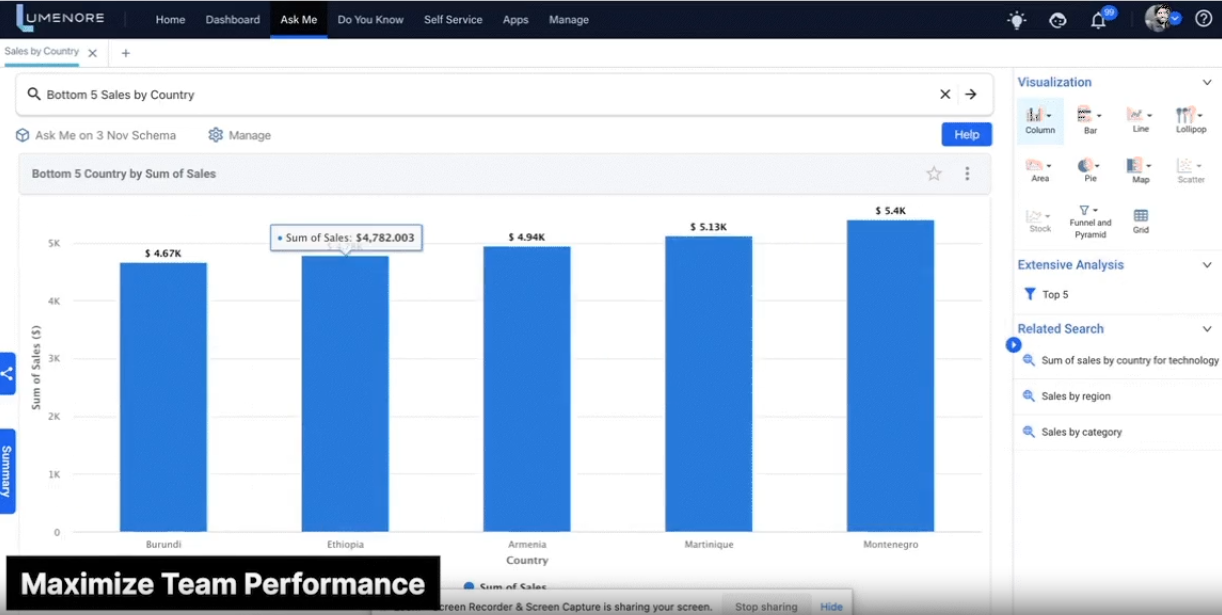Image resolution: width=1222 pixels, height=615 pixels.
Task: Open the Do You Know menu item
Action: click(370, 19)
